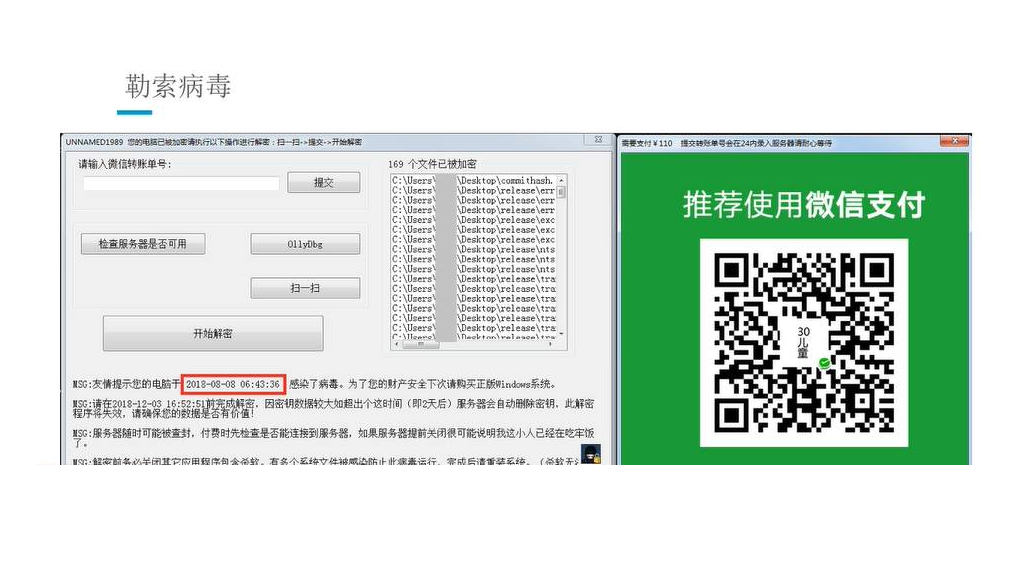The image size is (1013, 566).
Task: Start decryption with 开始解密 button
Action: [213, 333]
